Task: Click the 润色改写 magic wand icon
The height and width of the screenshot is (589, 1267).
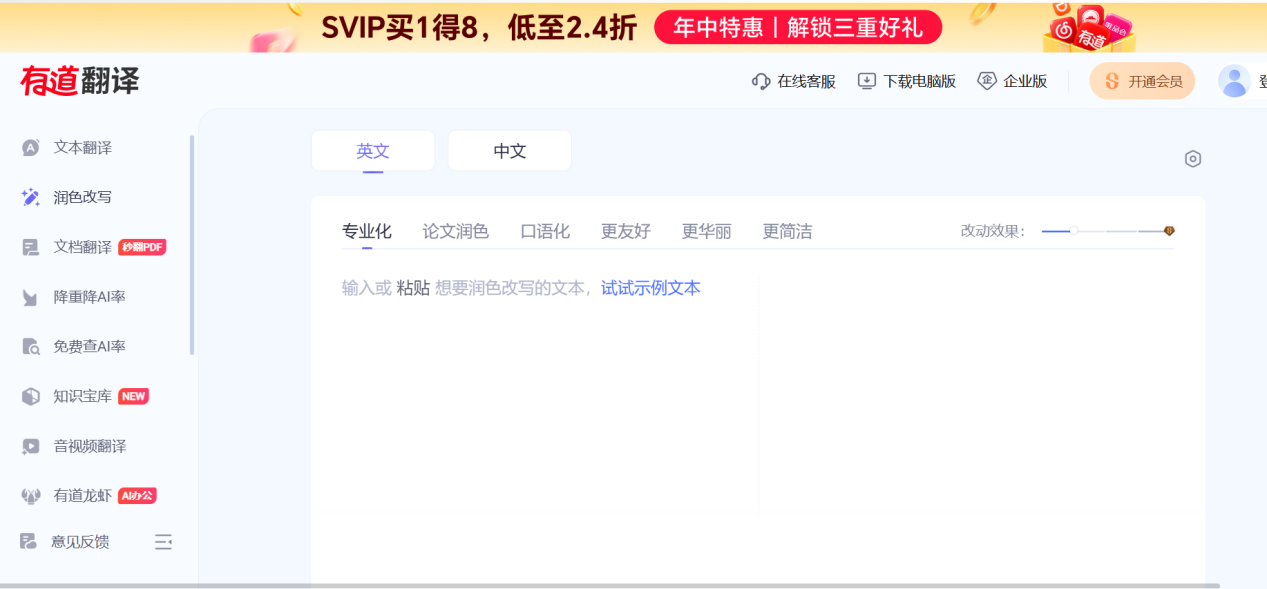Action: pyautogui.click(x=30, y=197)
